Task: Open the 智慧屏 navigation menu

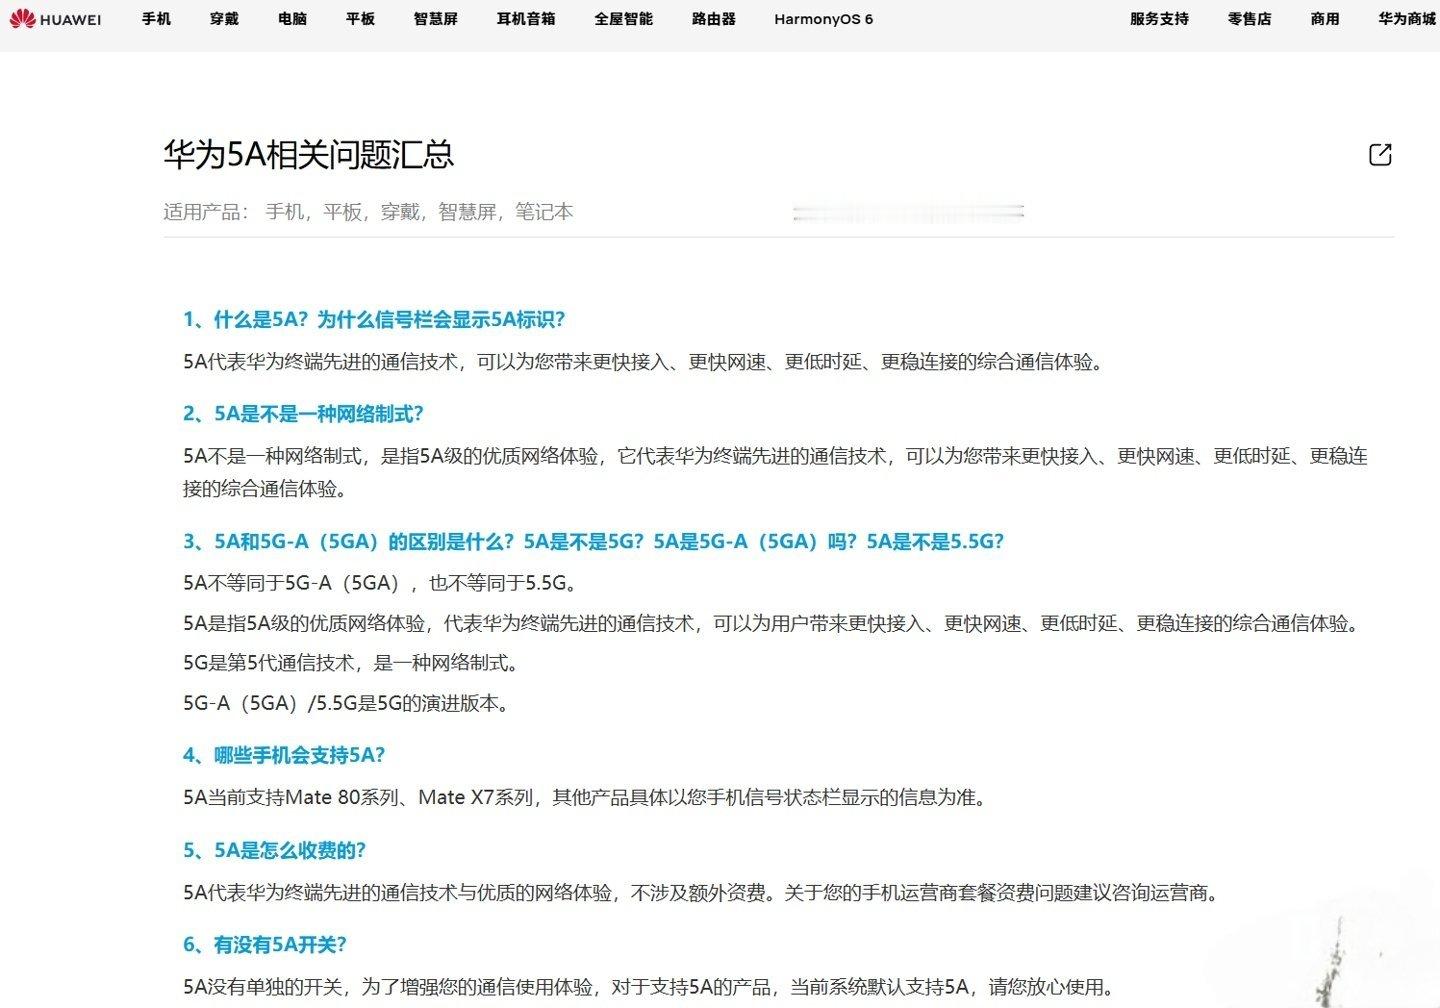Action: (x=435, y=19)
